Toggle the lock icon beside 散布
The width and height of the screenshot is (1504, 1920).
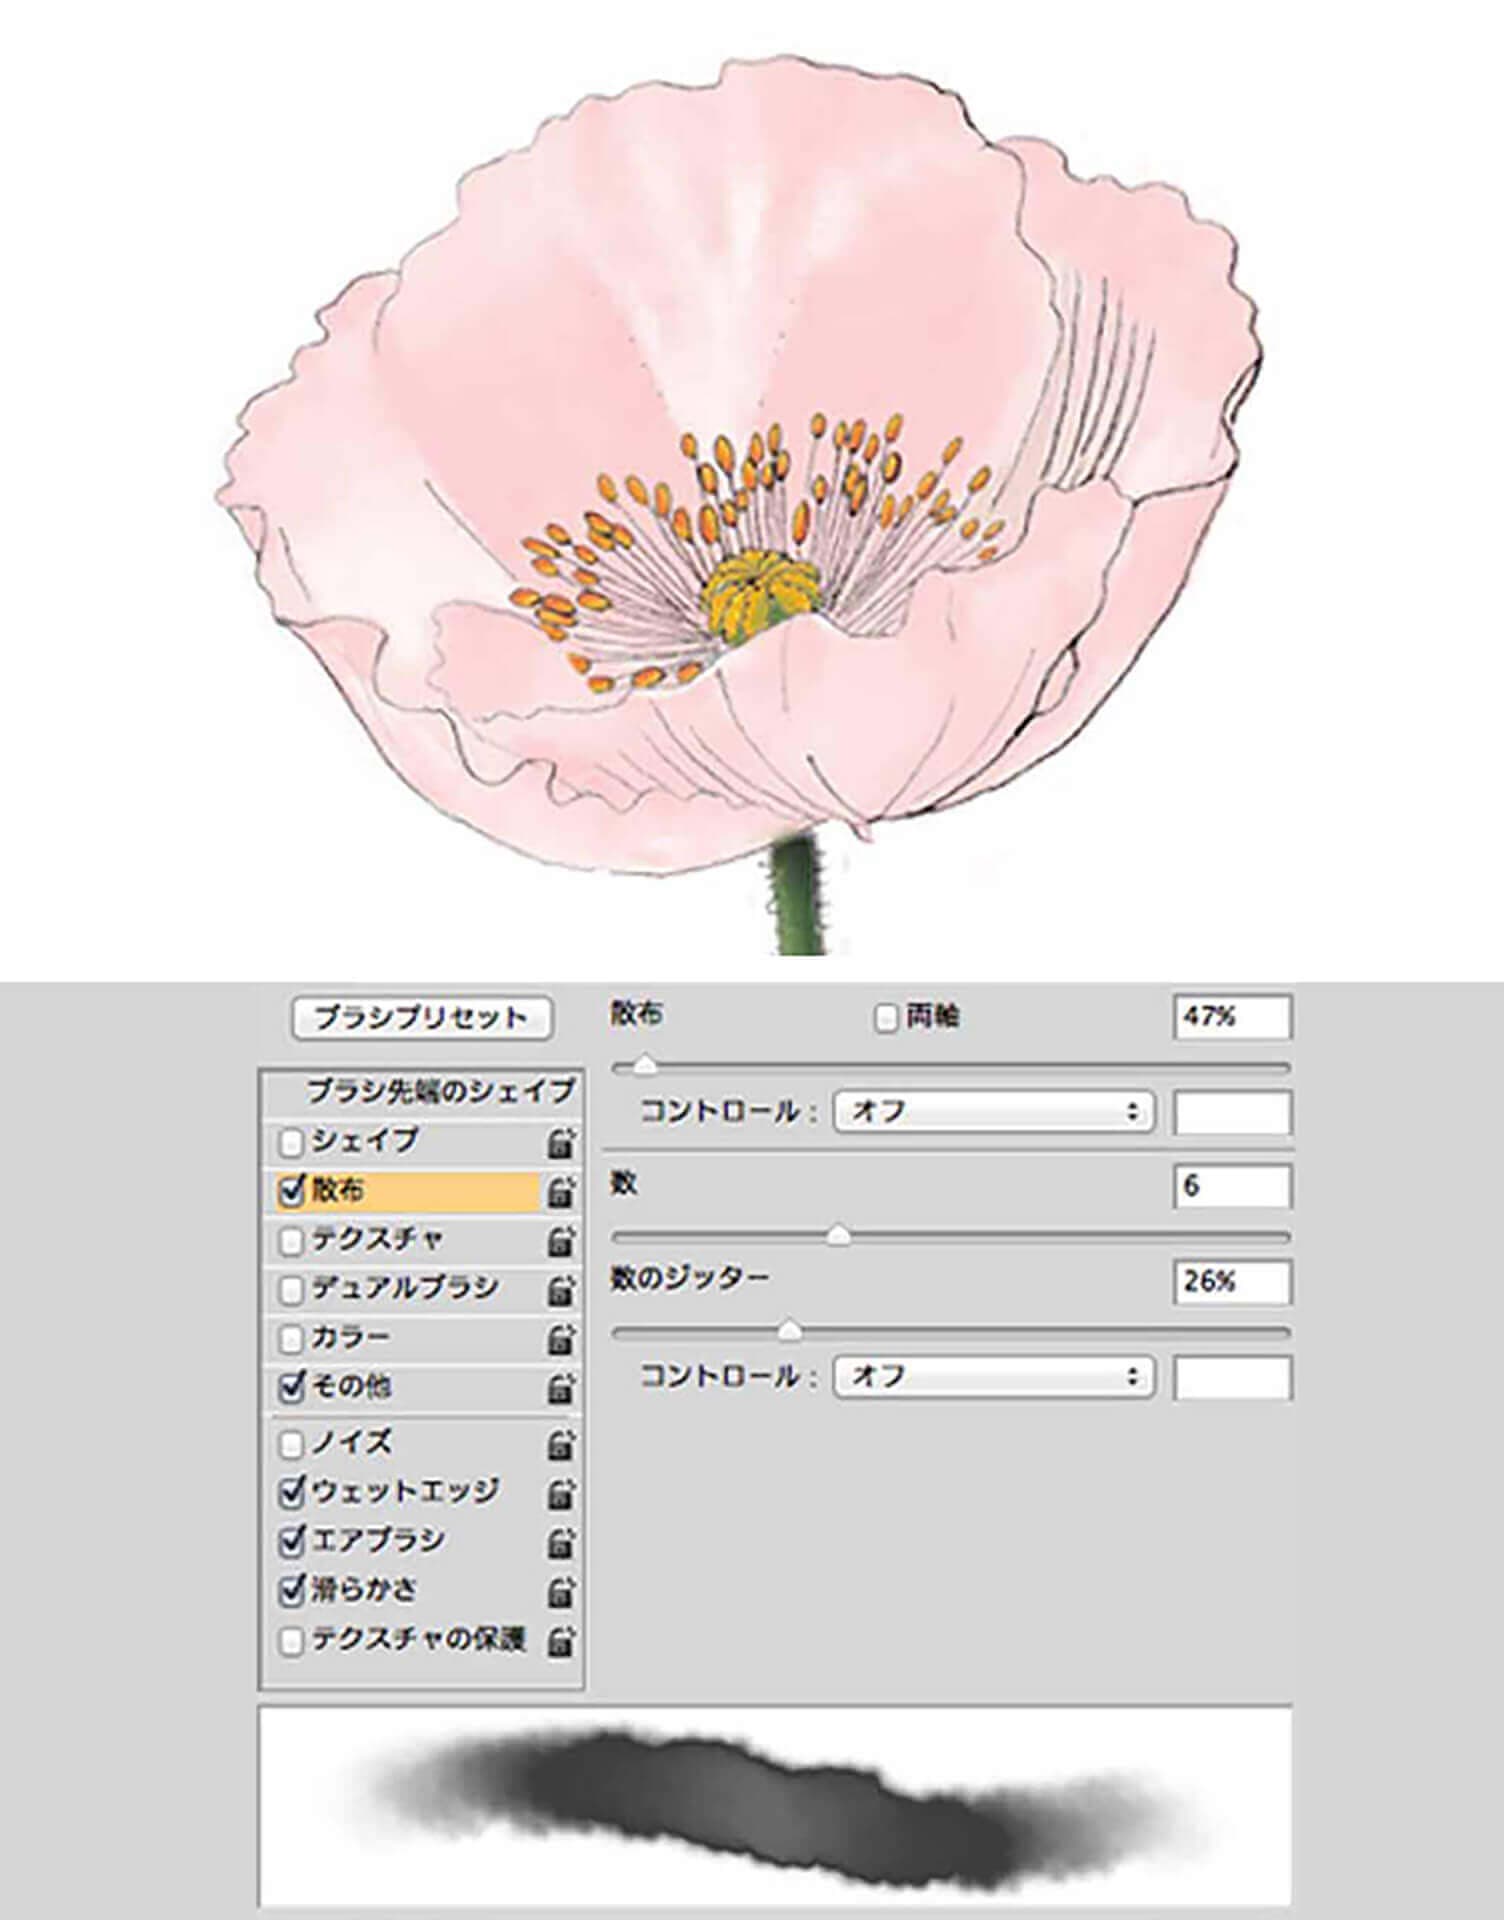tap(561, 1192)
